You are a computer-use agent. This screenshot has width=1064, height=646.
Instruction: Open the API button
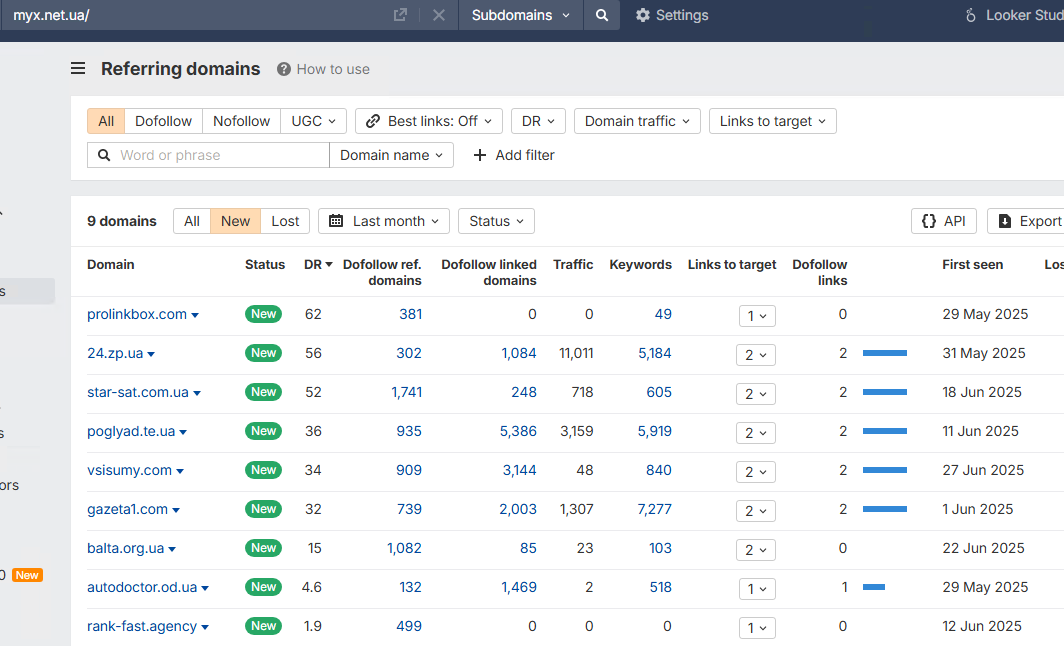(x=944, y=221)
